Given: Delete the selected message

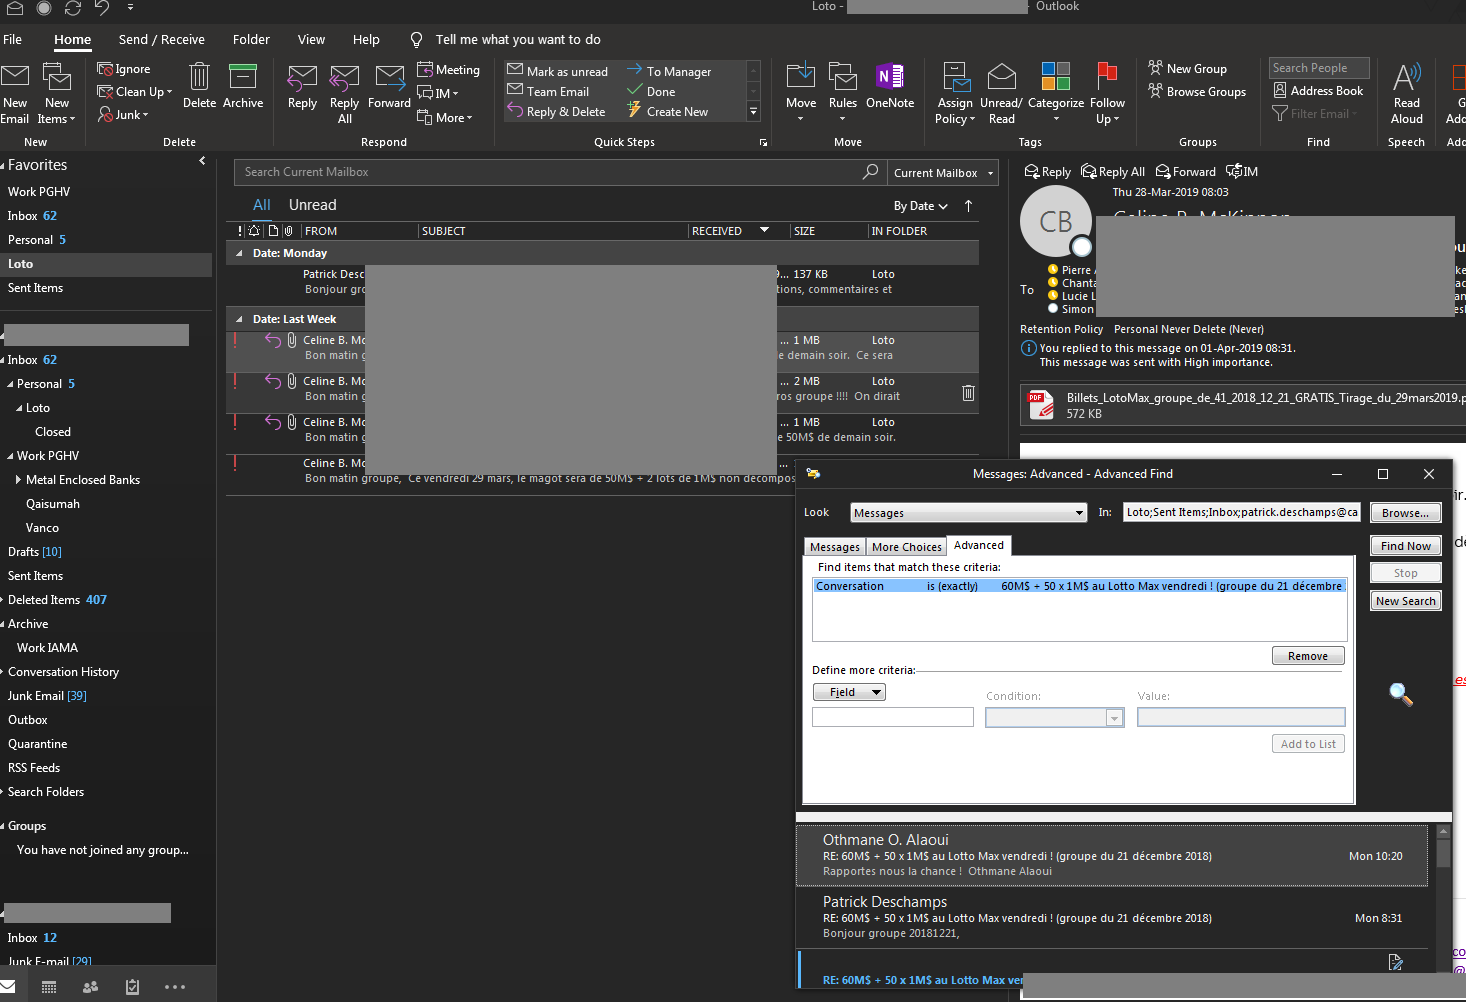Looking at the screenshot, I should [x=199, y=86].
